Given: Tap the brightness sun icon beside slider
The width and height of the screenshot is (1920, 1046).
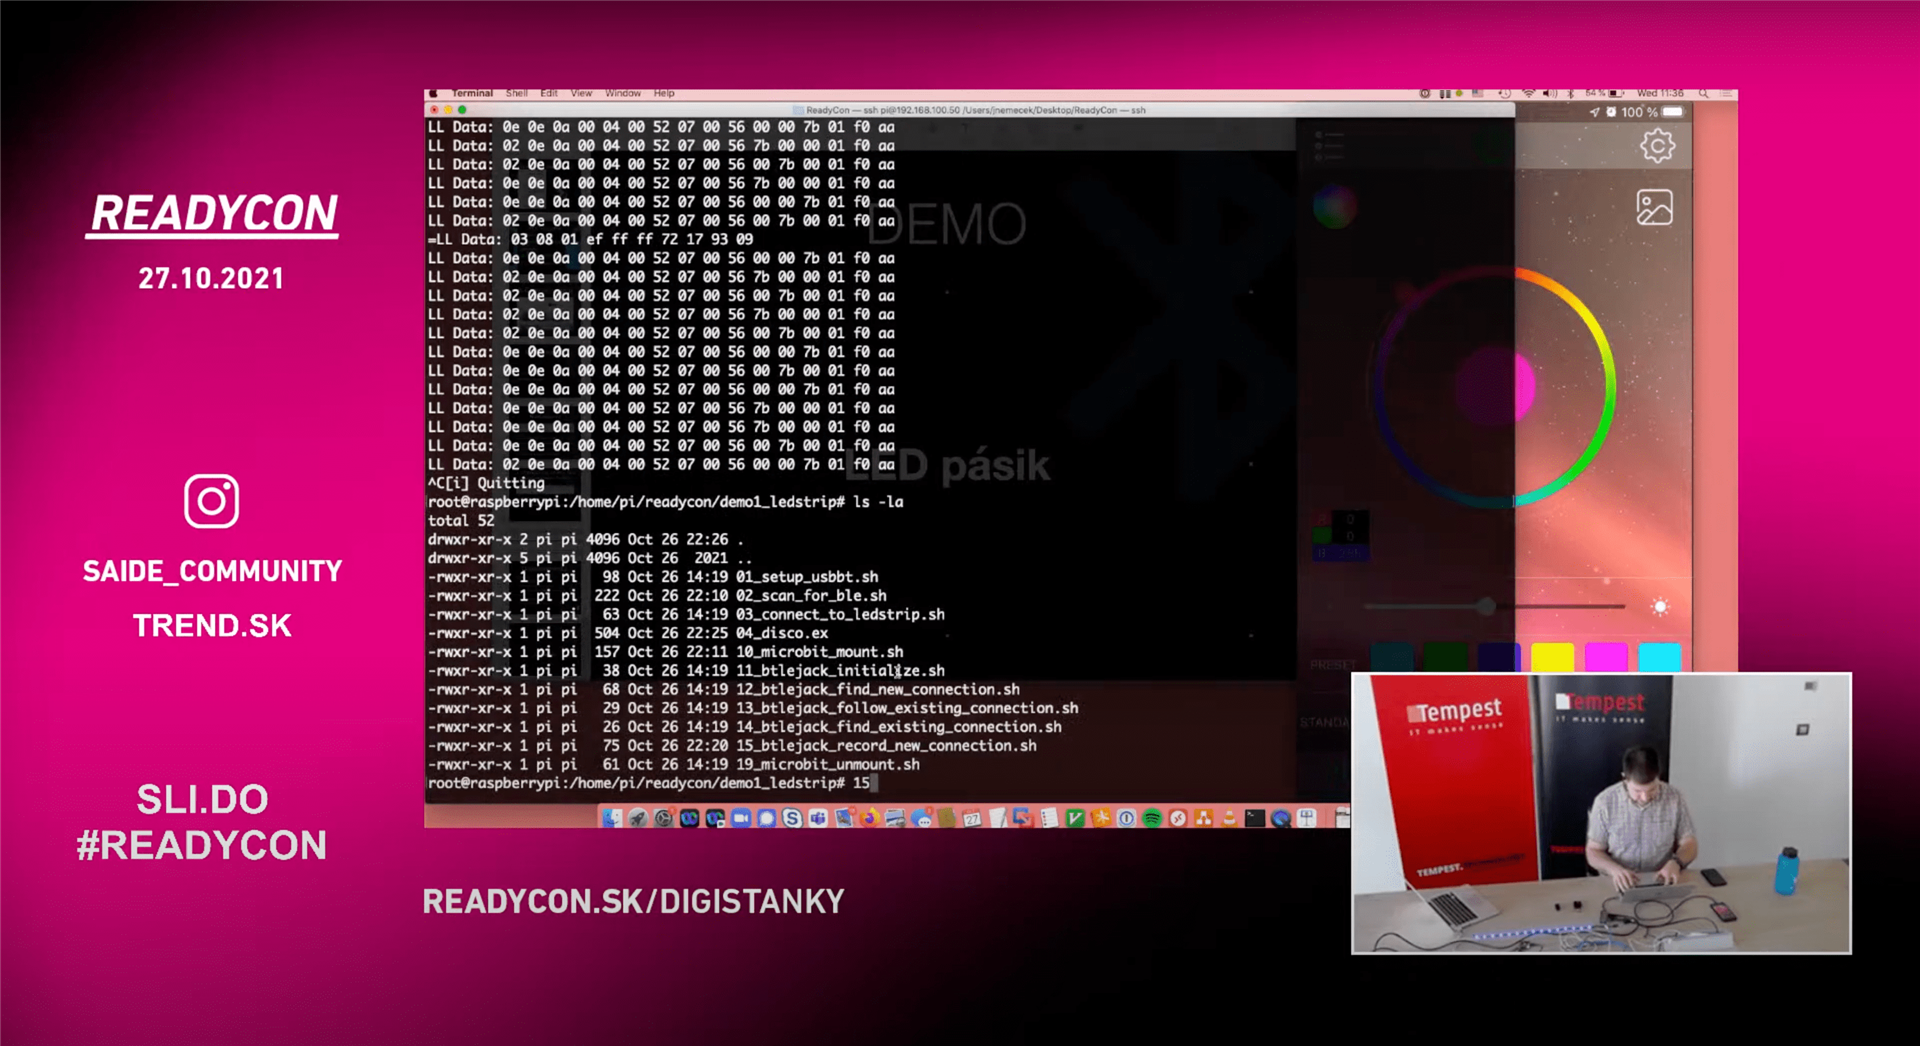Looking at the screenshot, I should click(1660, 607).
